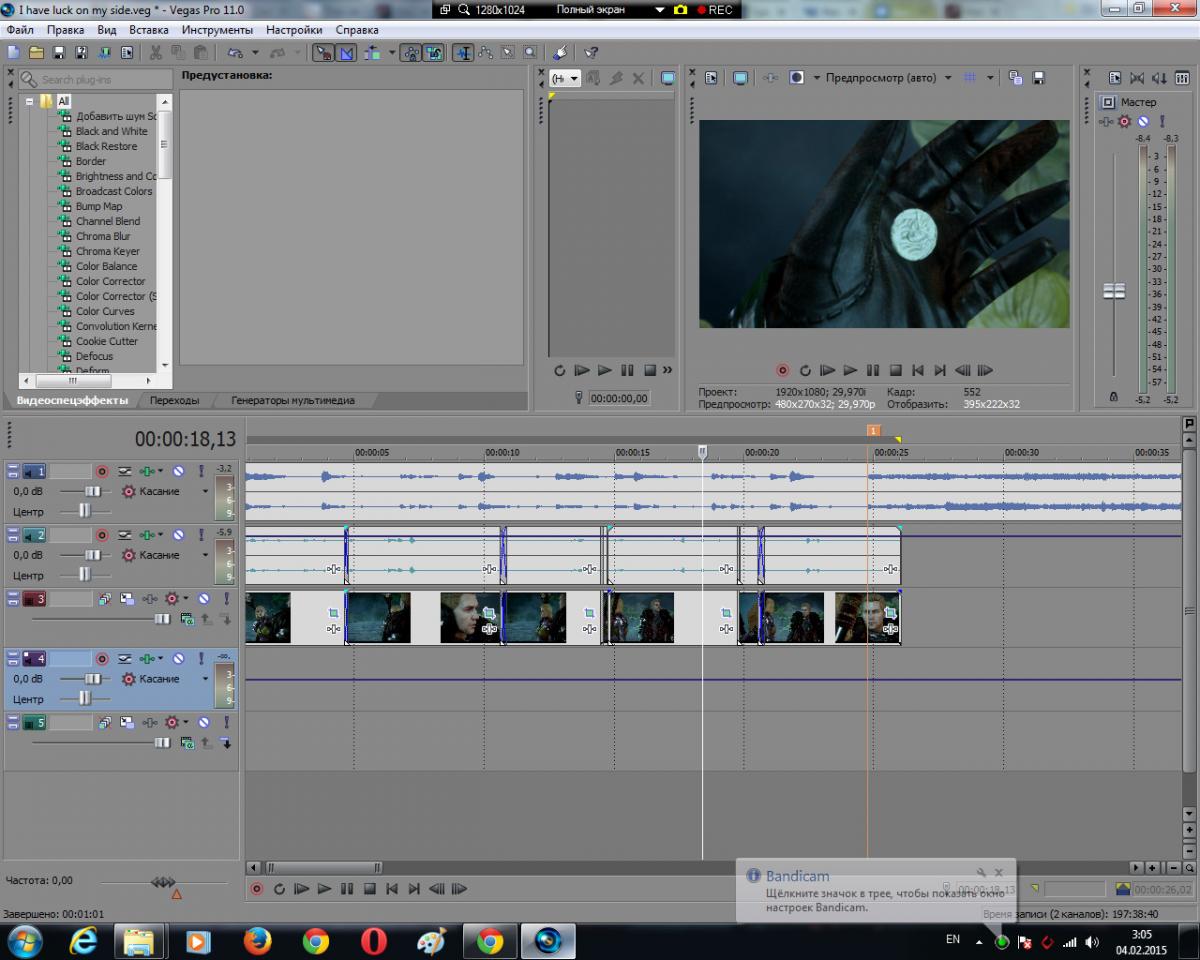The height and width of the screenshot is (960, 1200).
Task: Open track 4 automation Касание dropdown
Action: tap(205, 679)
